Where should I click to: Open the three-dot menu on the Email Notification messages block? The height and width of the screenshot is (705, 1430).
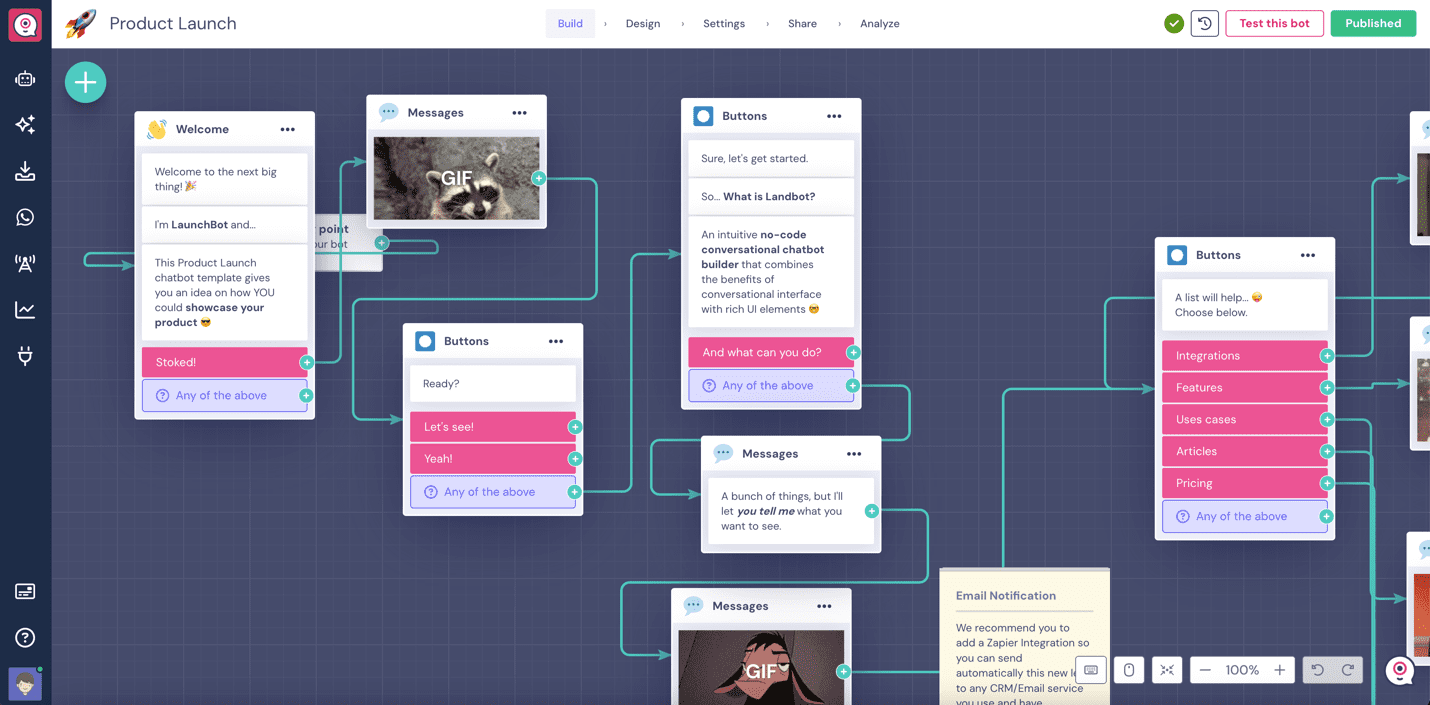pos(825,606)
